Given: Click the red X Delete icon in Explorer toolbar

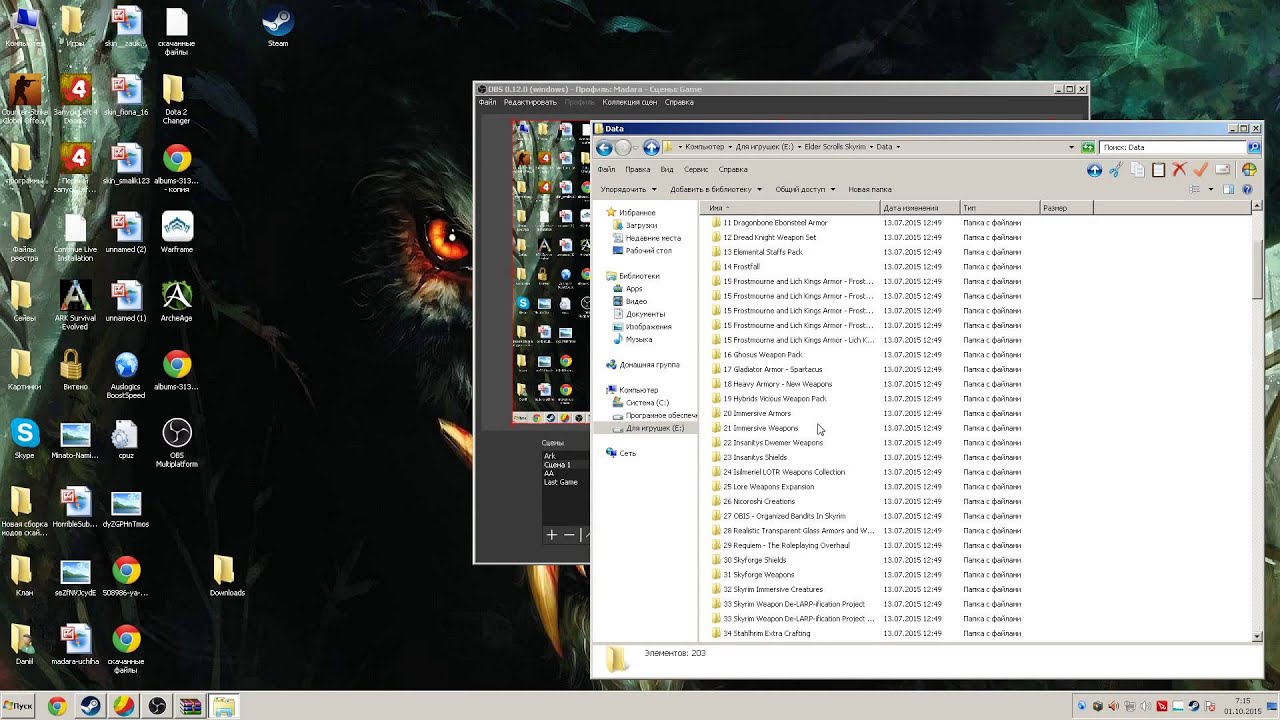Looking at the screenshot, I should 1179,170.
